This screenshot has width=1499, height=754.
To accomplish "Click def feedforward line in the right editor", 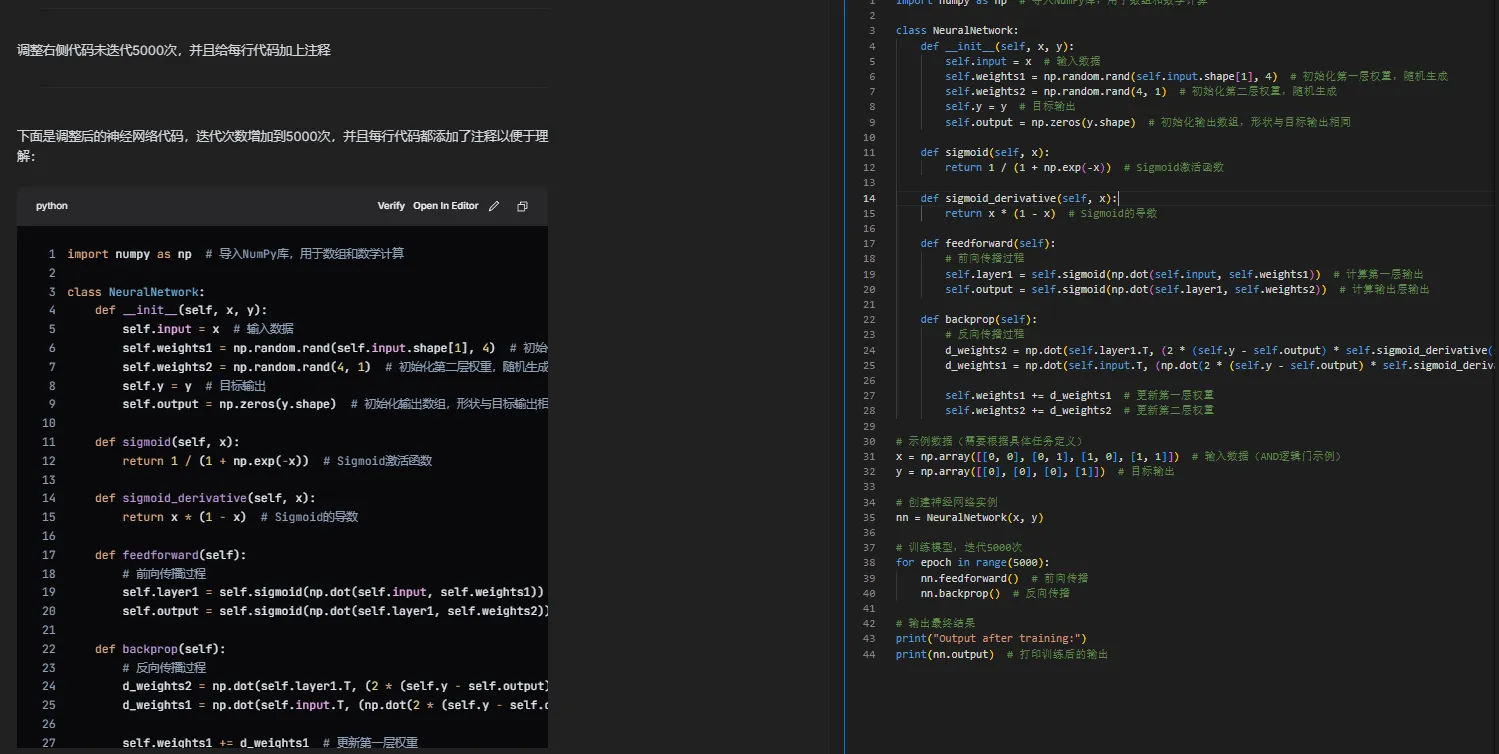I will (x=987, y=243).
